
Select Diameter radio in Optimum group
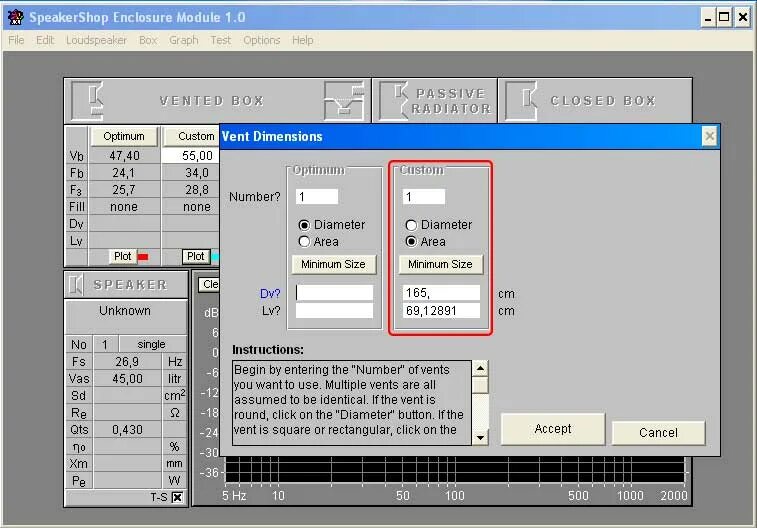[304, 225]
